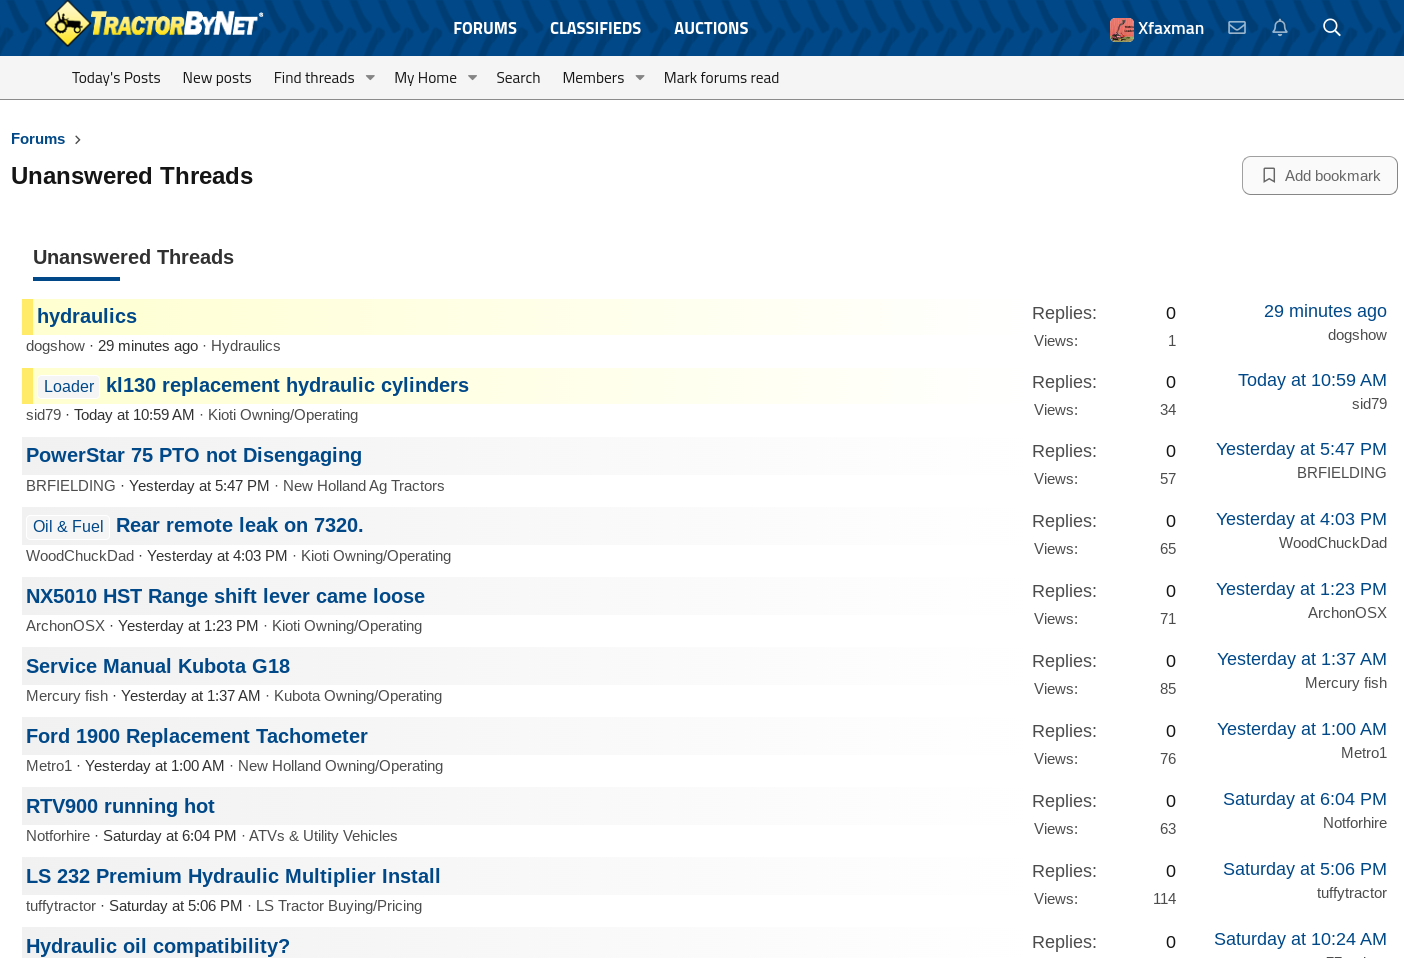Open the inbox envelope icon

(1237, 28)
